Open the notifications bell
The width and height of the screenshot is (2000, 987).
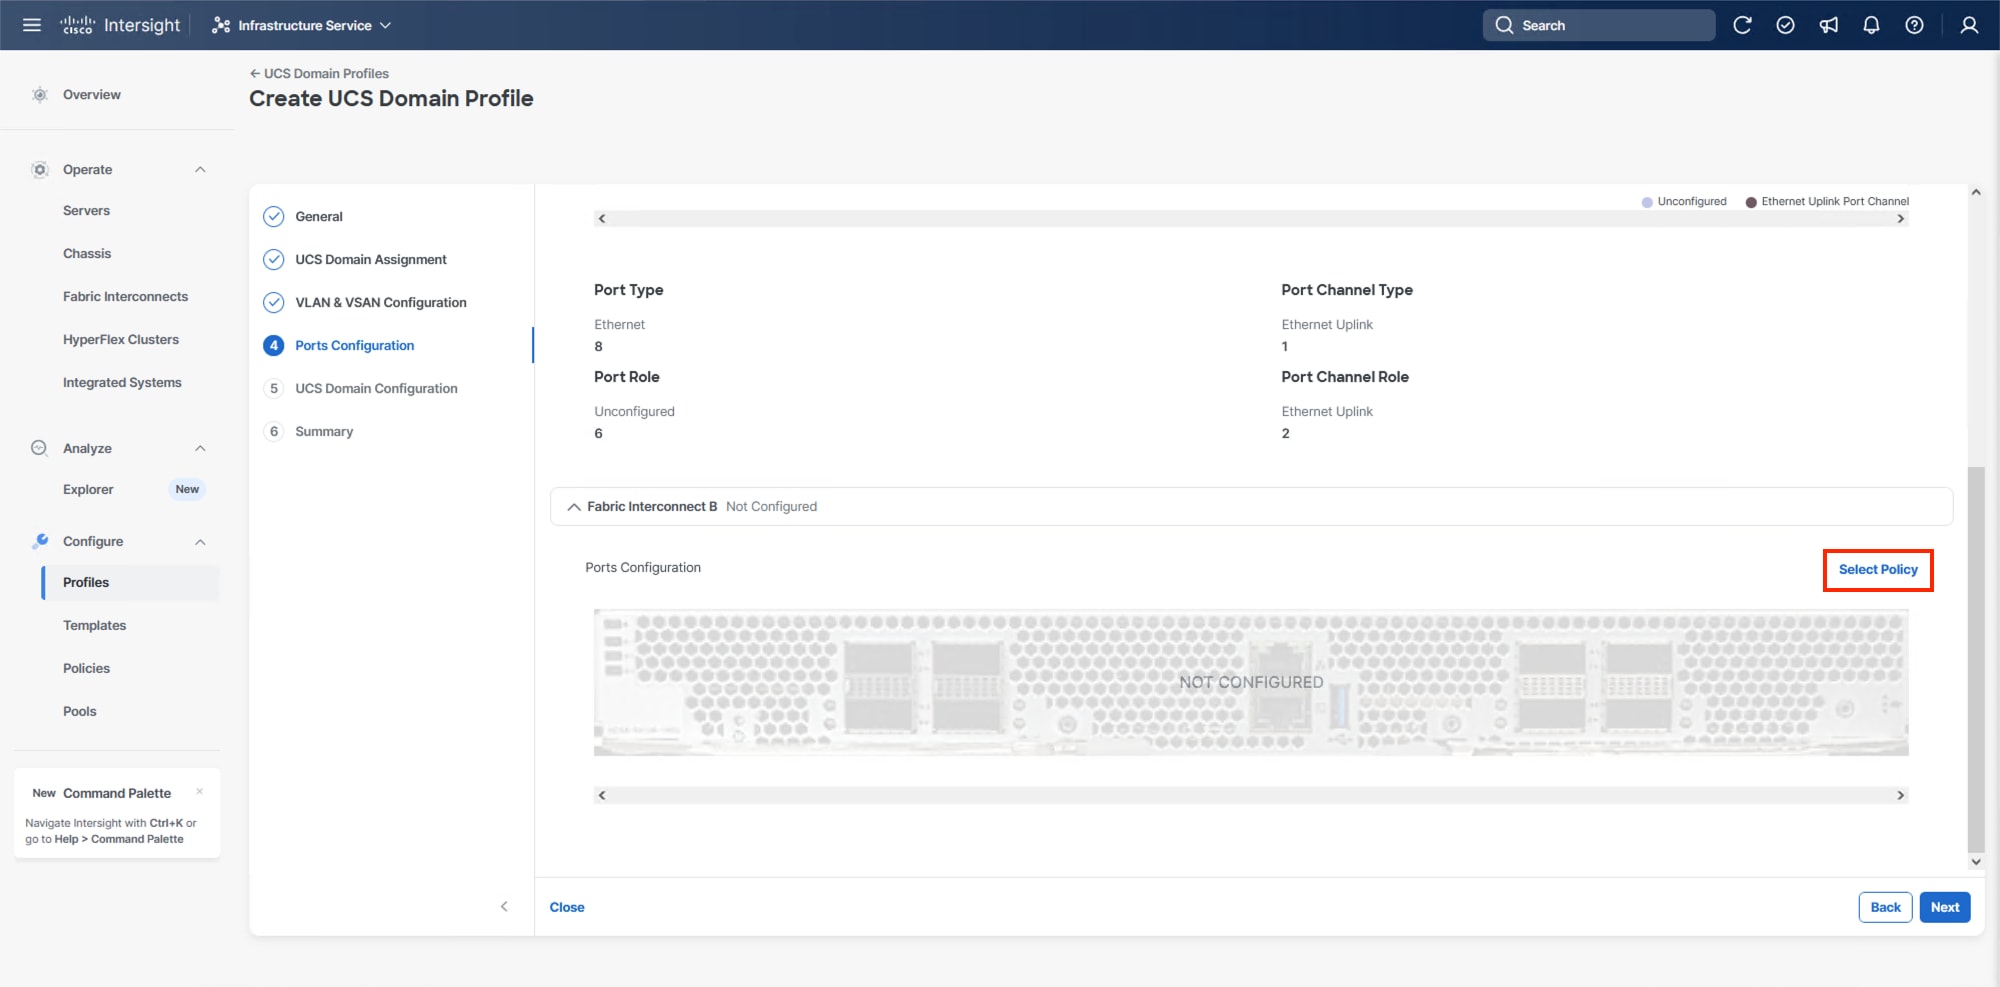[x=1871, y=25]
